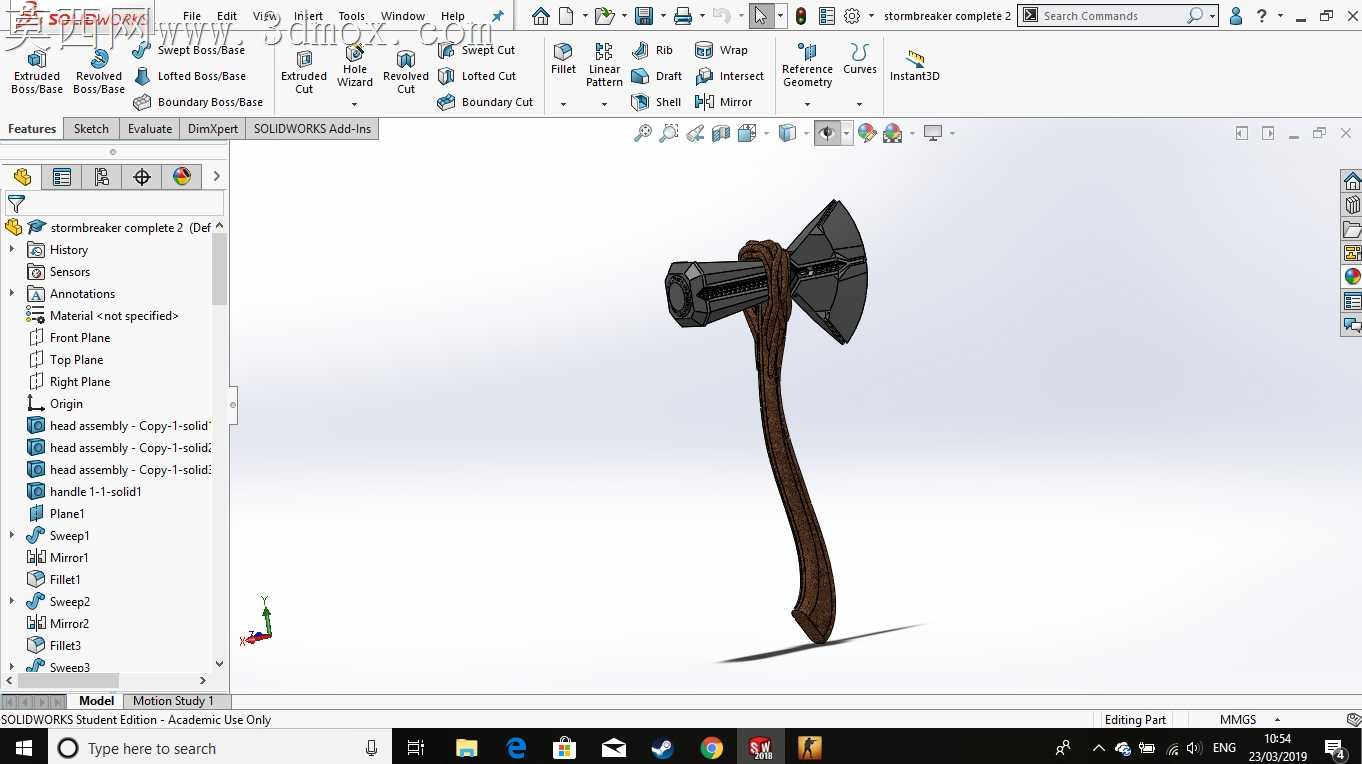The image size is (1362, 764).
Task: Expand the Annotations tree node
Action: click(12, 294)
